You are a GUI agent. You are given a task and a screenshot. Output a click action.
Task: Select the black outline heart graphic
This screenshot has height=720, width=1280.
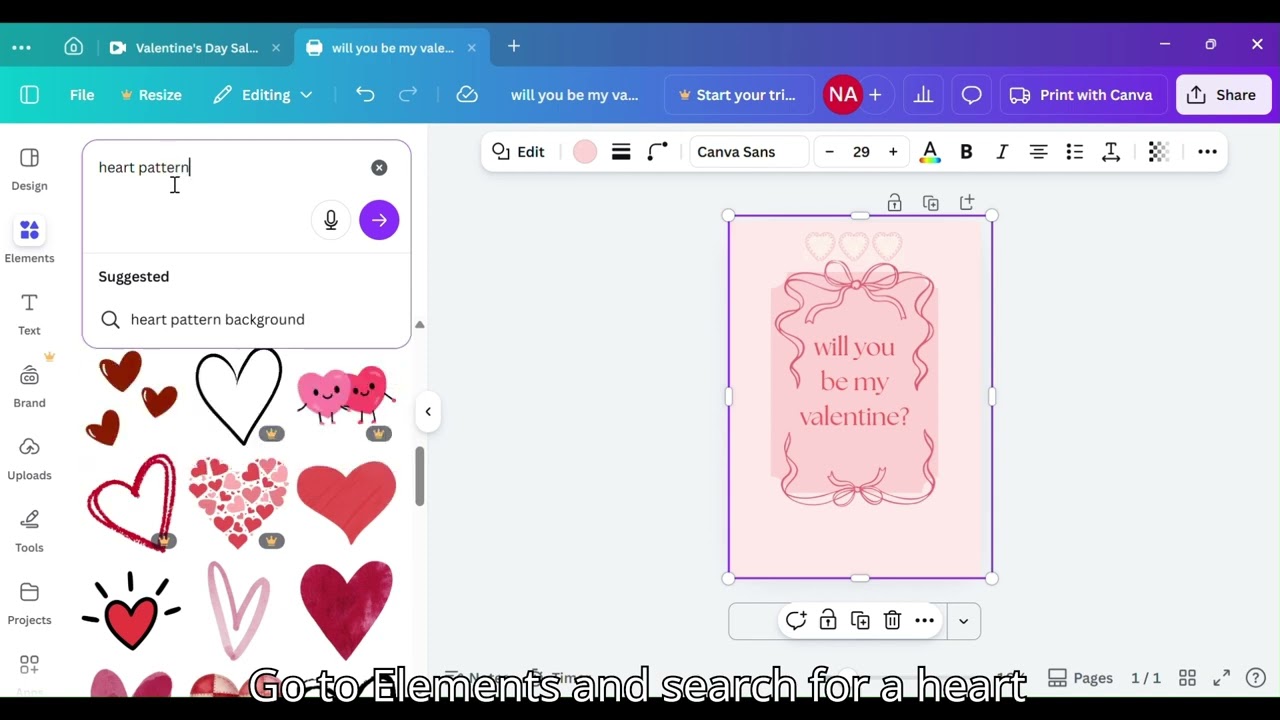coord(238,397)
